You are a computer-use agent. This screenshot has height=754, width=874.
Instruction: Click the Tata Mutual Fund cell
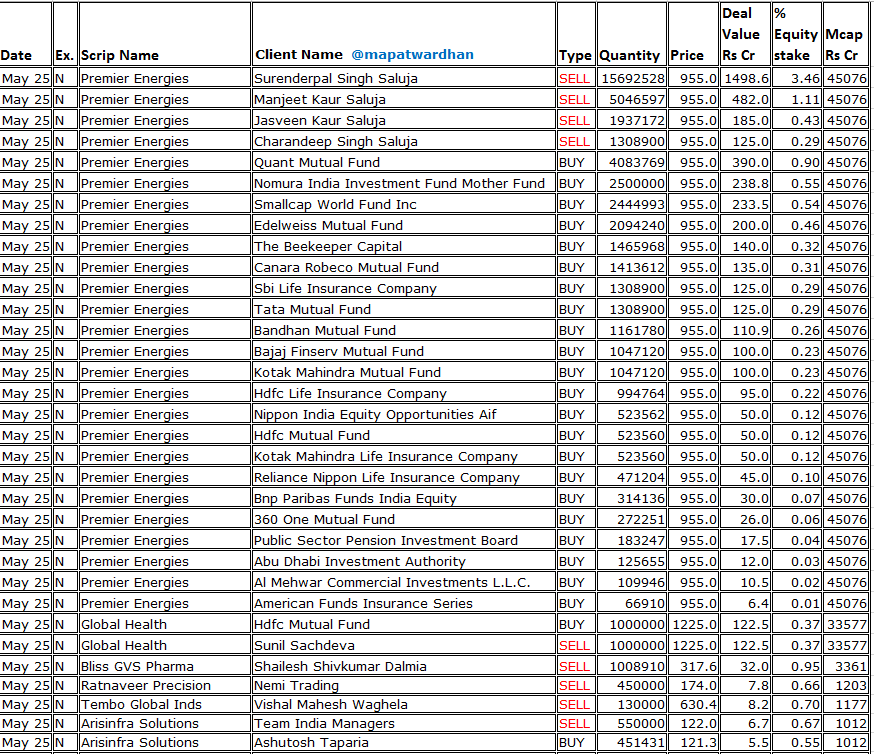coord(404,309)
